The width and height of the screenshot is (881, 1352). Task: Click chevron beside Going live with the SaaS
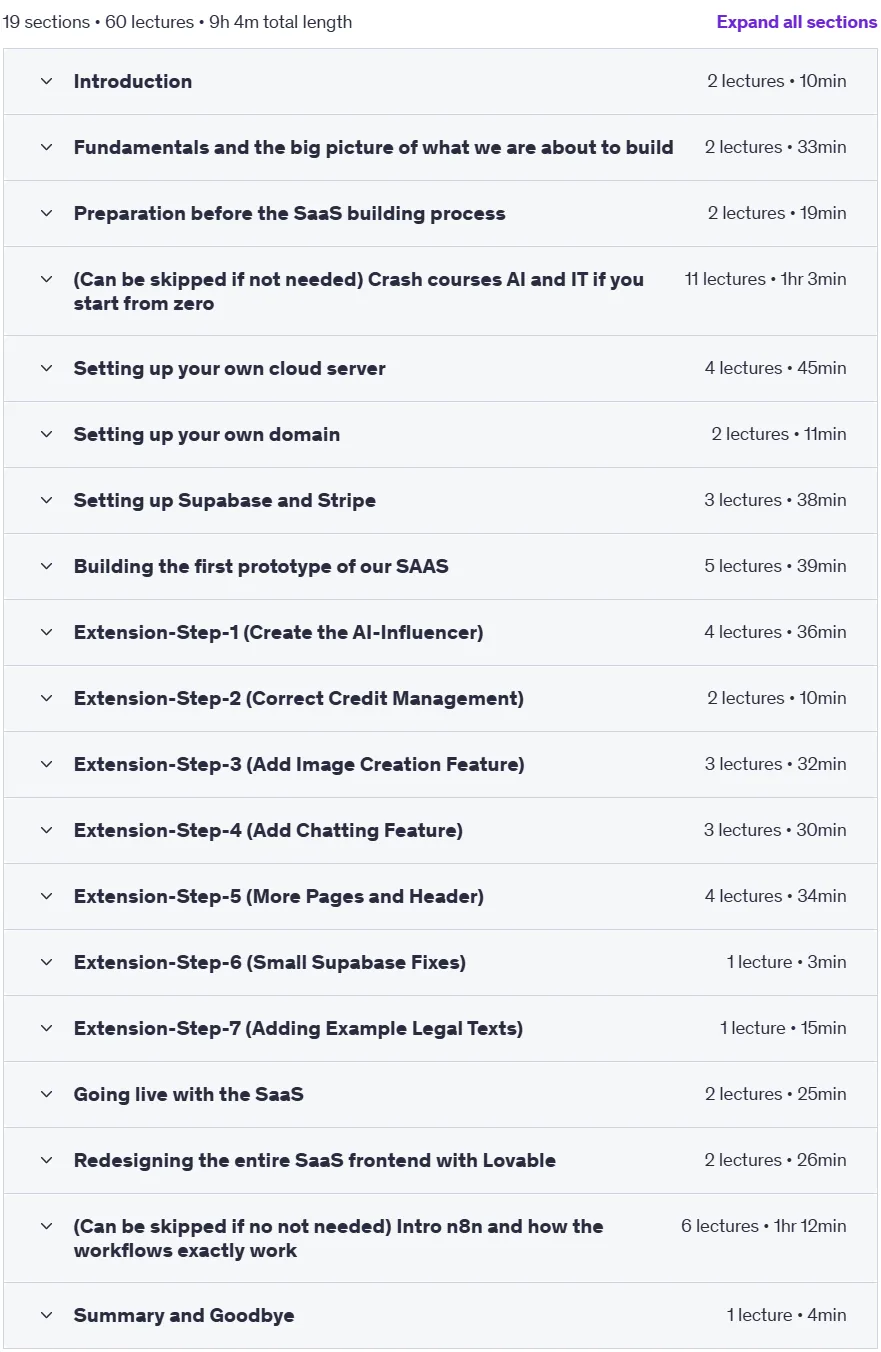pos(46,1094)
